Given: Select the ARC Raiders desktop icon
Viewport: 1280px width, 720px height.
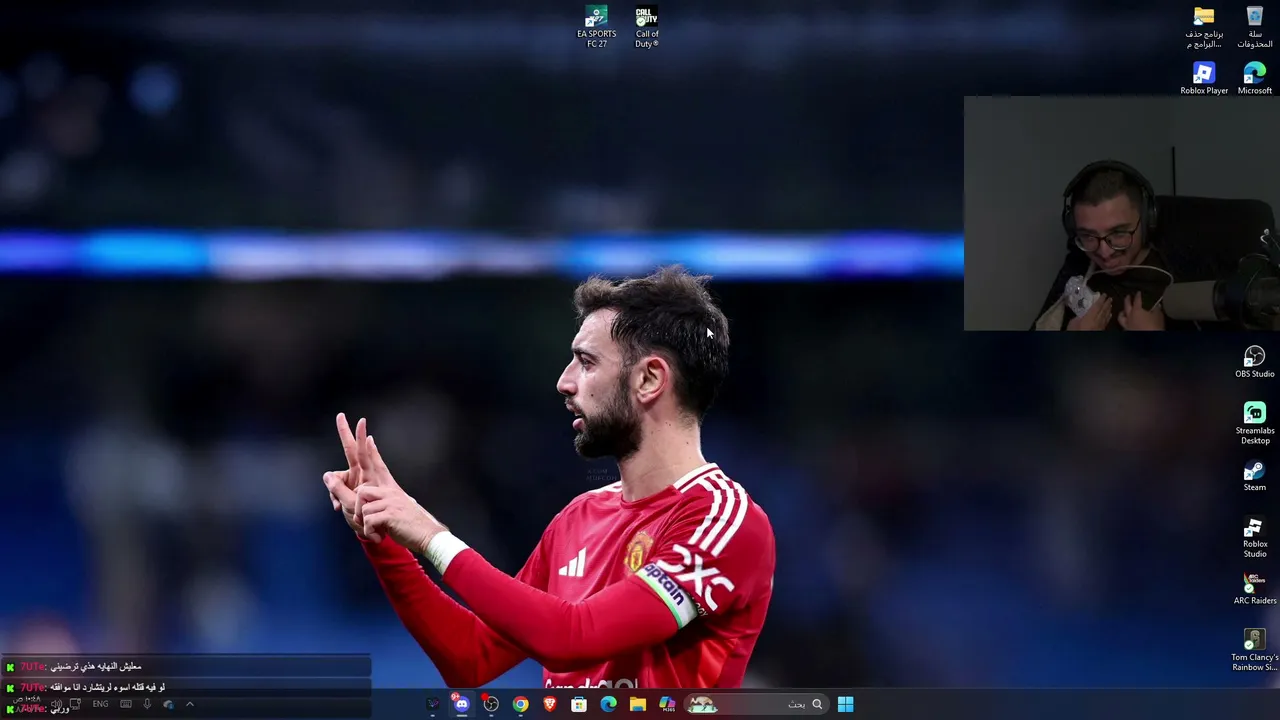Looking at the screenshot, I should coord(1255,589).
